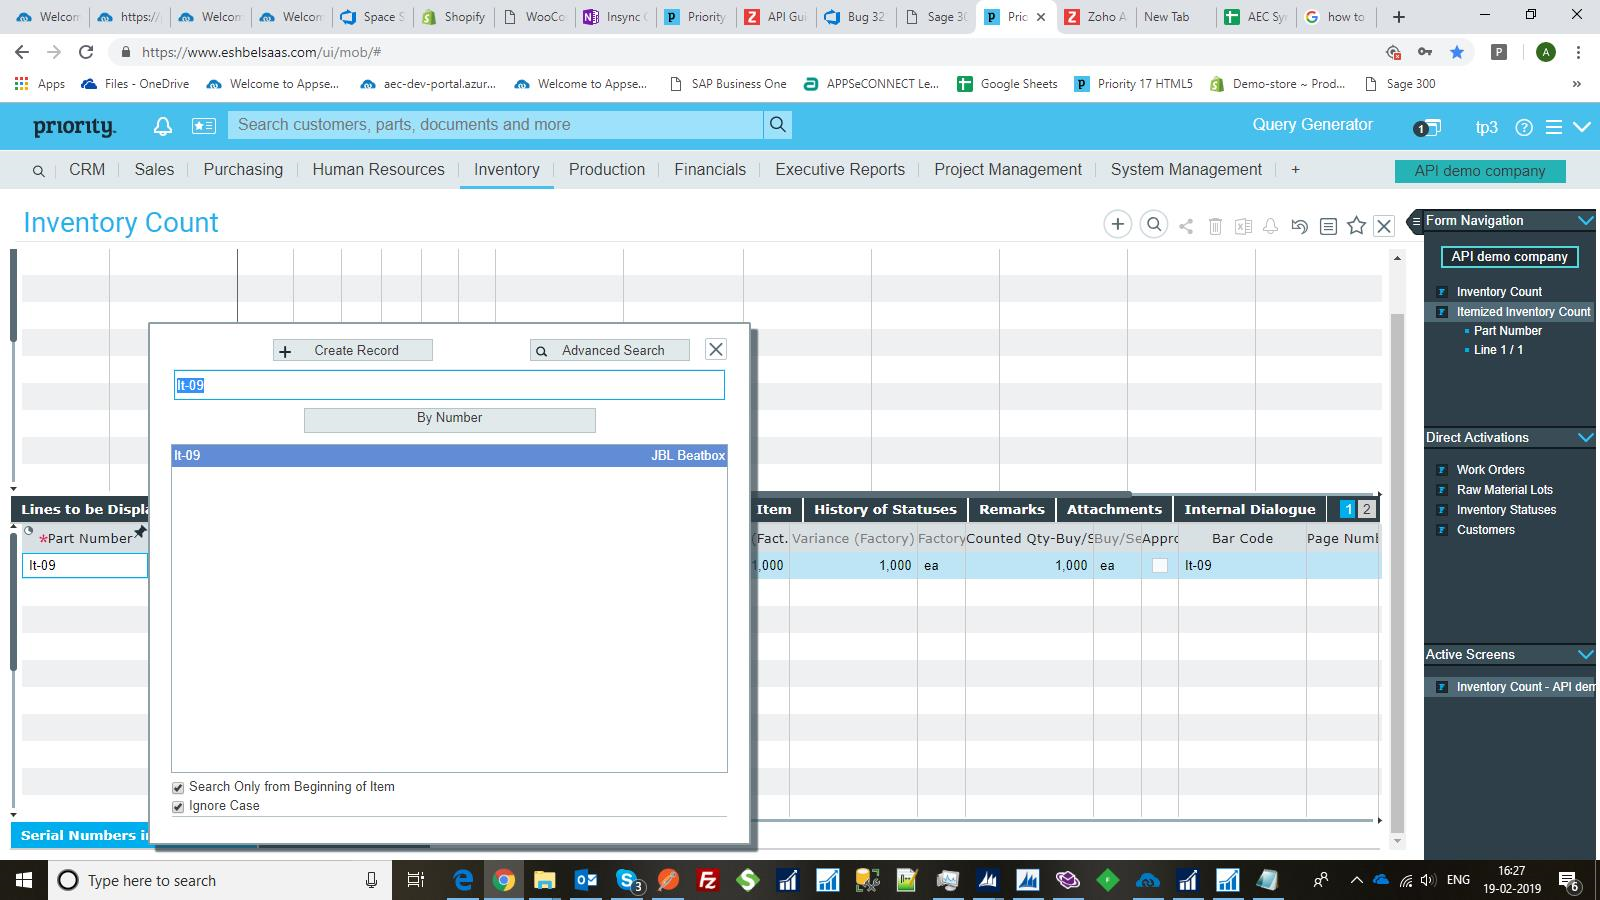Screen dimensions: 1600x900
Task: Switch to the History of Statuses tab
Action: click(x=884, y=509)
